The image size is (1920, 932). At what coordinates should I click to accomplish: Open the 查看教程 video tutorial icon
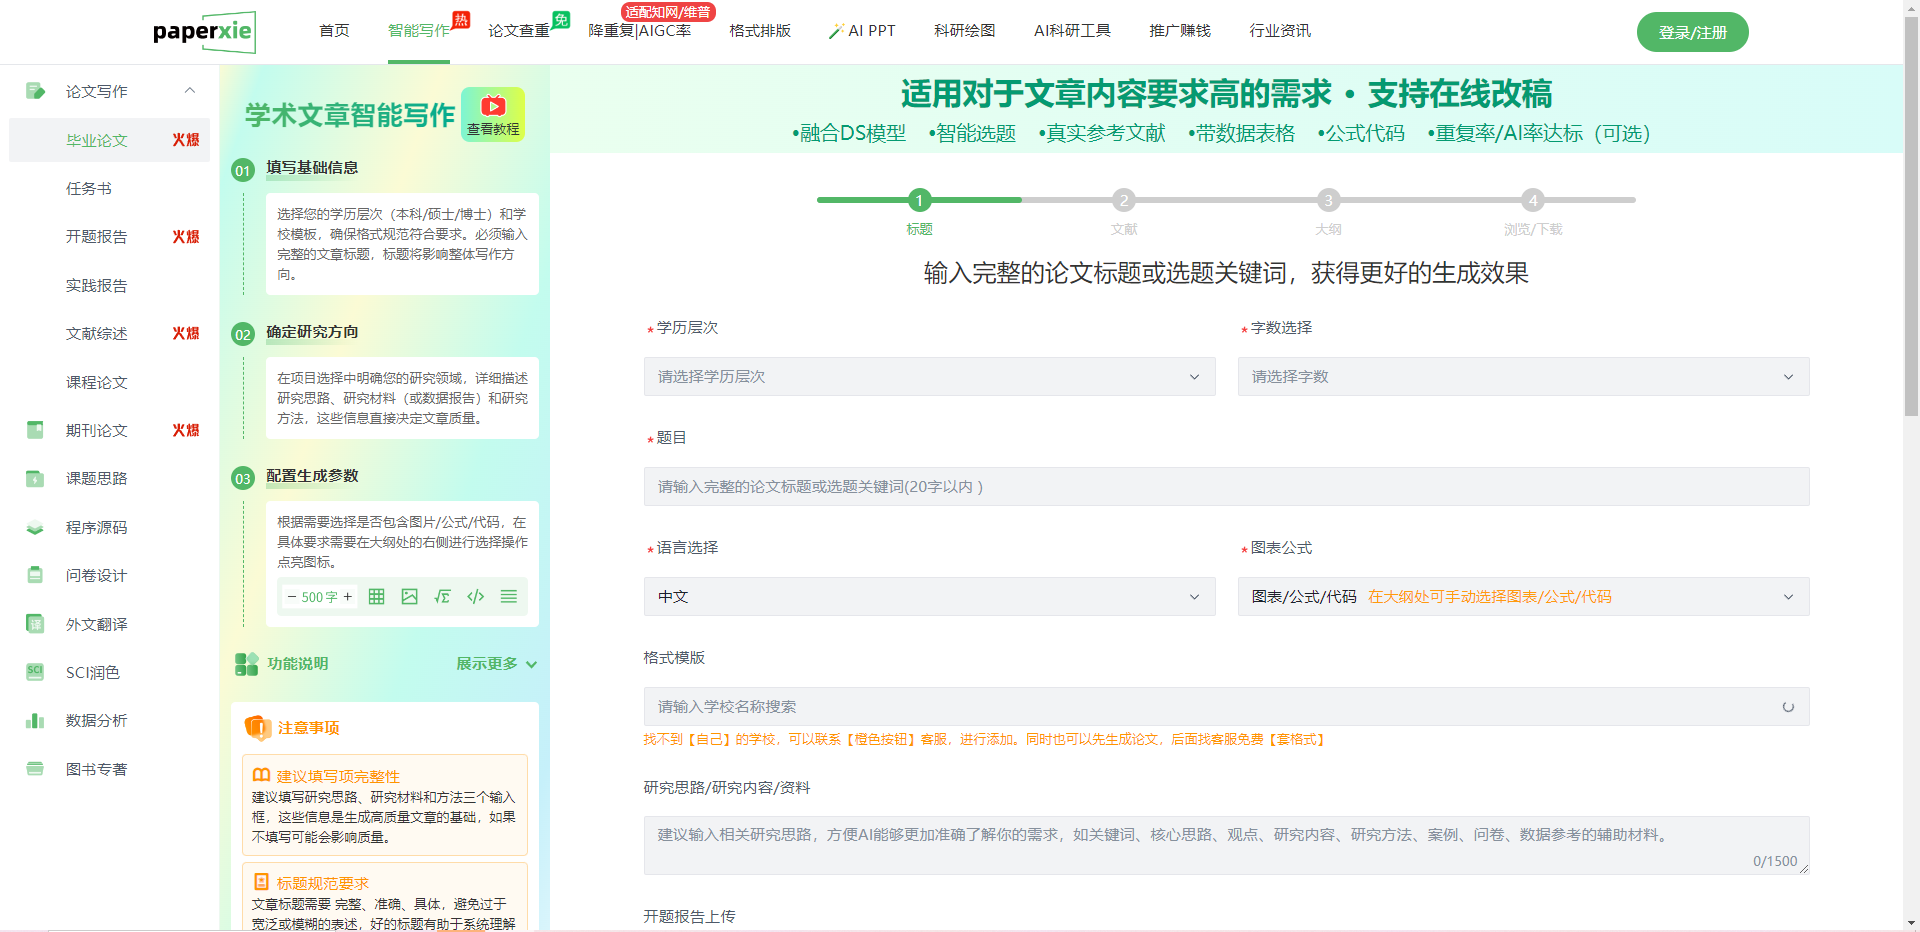[493, 114]
